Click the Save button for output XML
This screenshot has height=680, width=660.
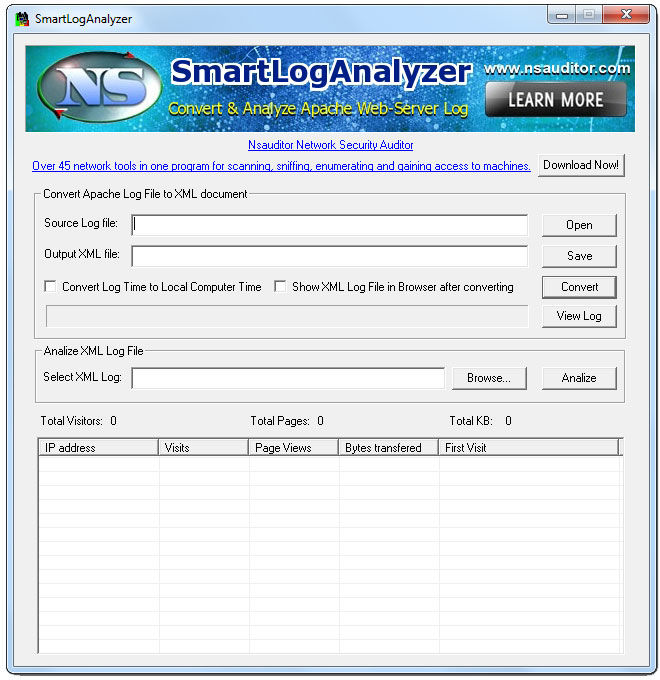click(579, 256)
